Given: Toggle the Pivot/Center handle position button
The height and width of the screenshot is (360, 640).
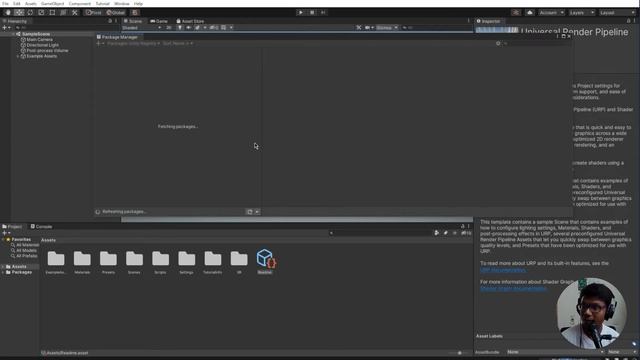Looking at the screenshot, I should click(x=93, y=13).
